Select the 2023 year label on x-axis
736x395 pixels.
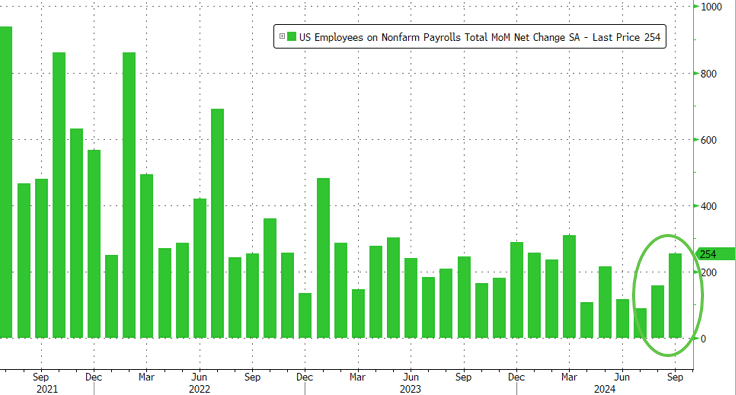pyautogui.click(x=410, y=389)
